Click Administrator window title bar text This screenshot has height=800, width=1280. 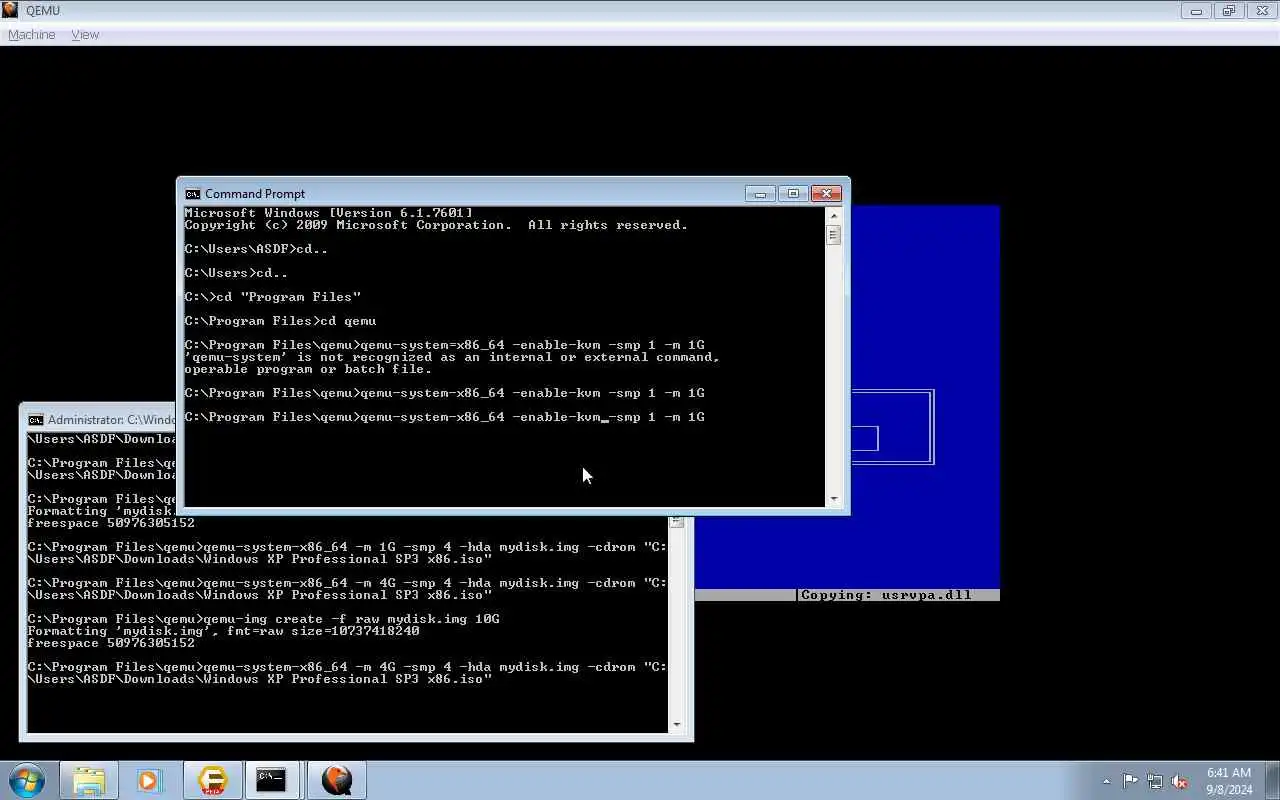pyautogui.click(x=112, y=420)
